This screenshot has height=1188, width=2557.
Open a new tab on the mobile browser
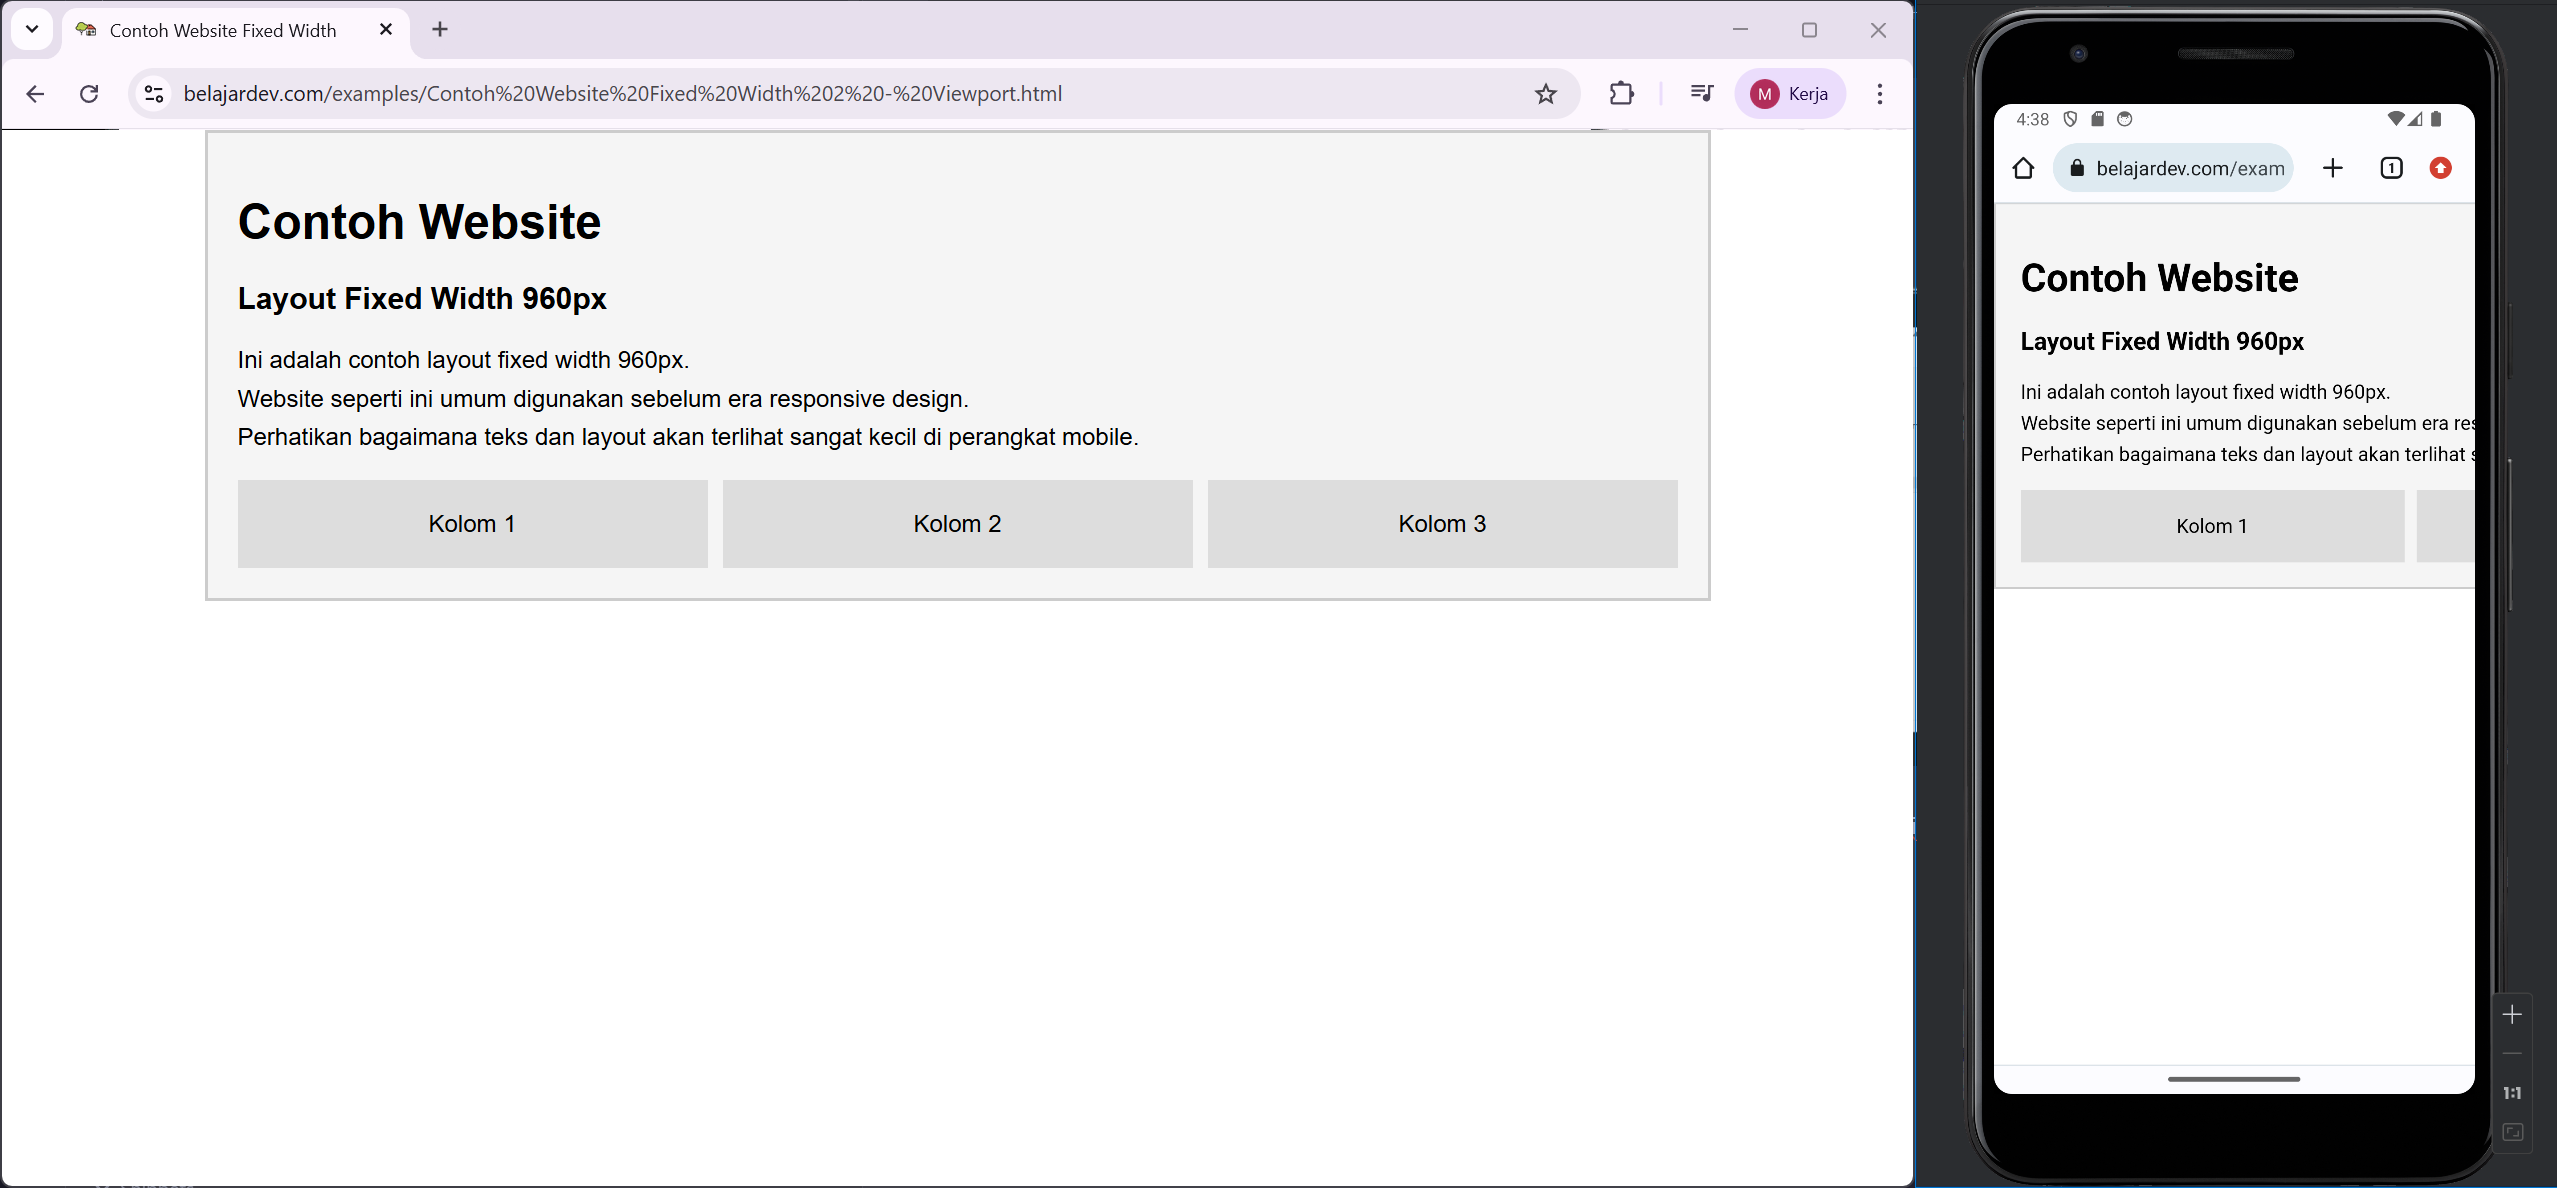tap(2334, 168)
